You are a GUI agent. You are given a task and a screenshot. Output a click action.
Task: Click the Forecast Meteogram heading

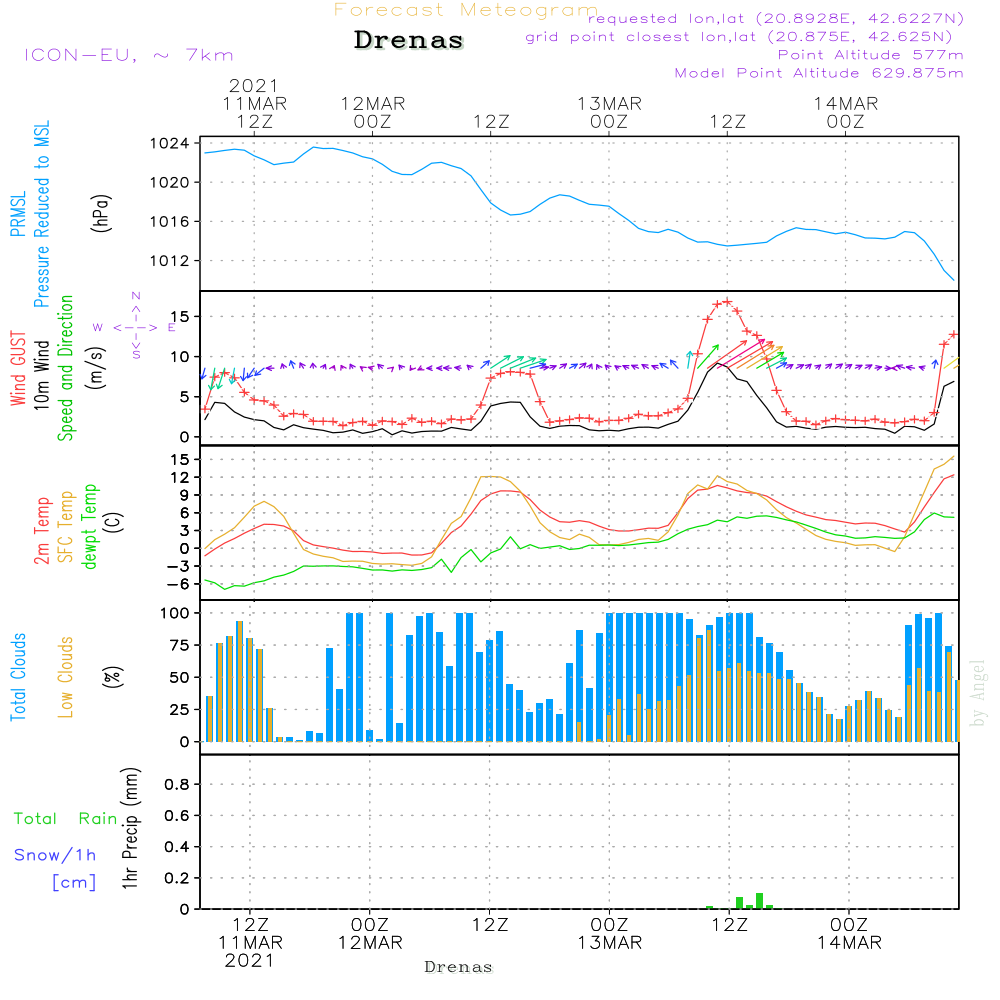[x=465, y=10]
